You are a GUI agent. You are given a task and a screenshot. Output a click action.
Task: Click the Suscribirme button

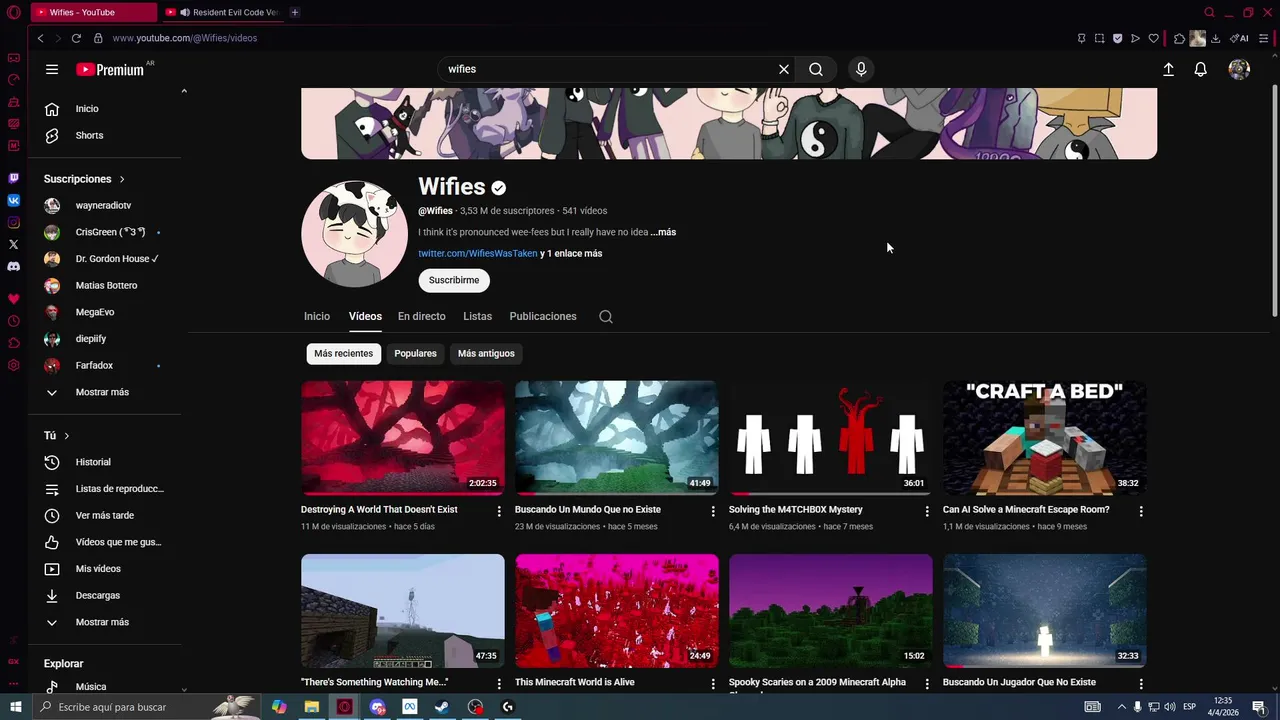(454, 280)
